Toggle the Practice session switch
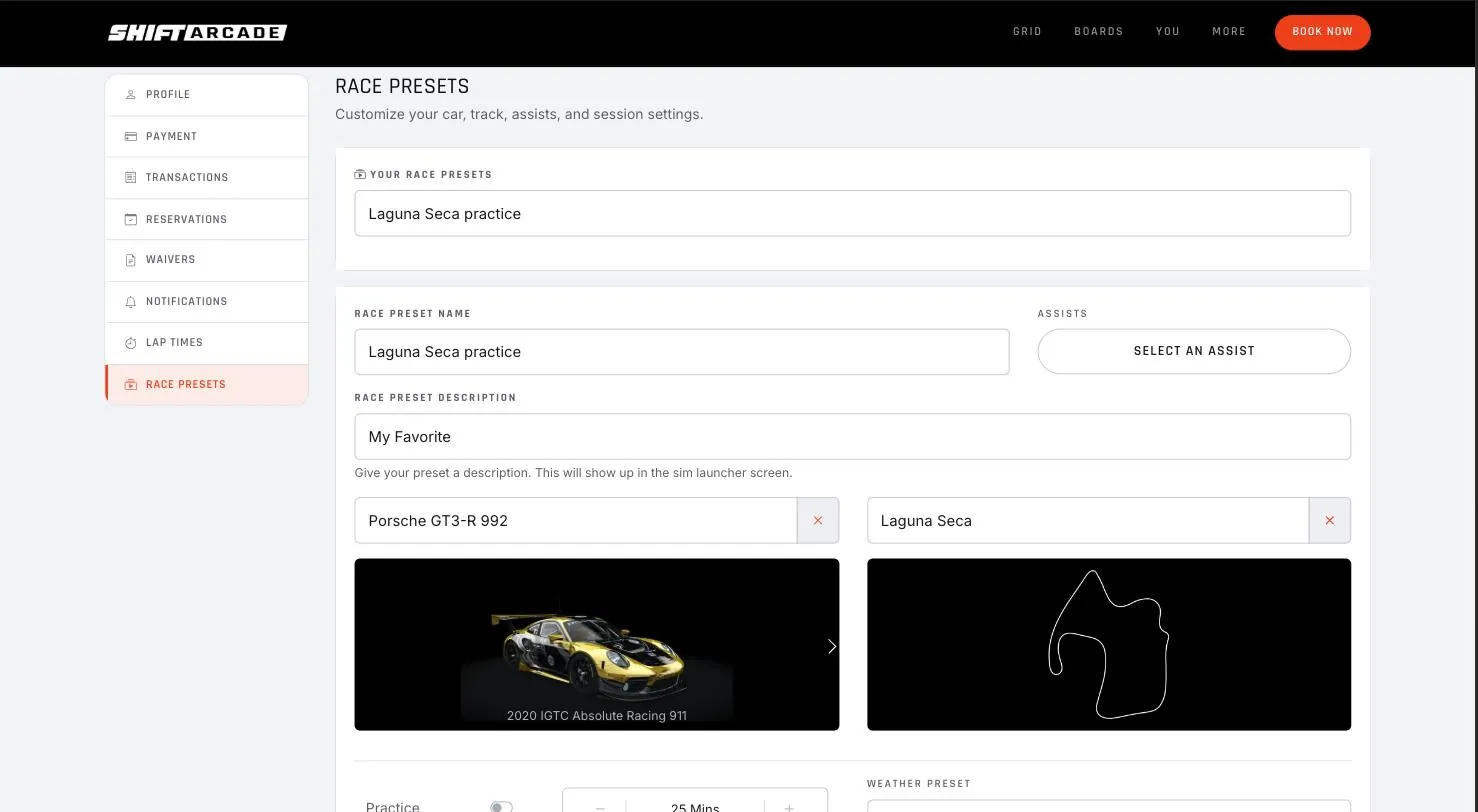Viewport: 1478px width, 812px height. coord(501,807)
